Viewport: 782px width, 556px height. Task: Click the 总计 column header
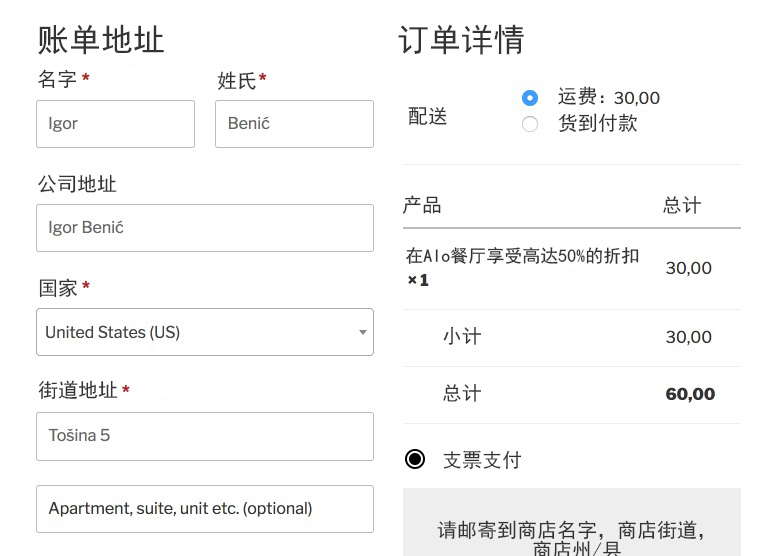pos(682,205)
